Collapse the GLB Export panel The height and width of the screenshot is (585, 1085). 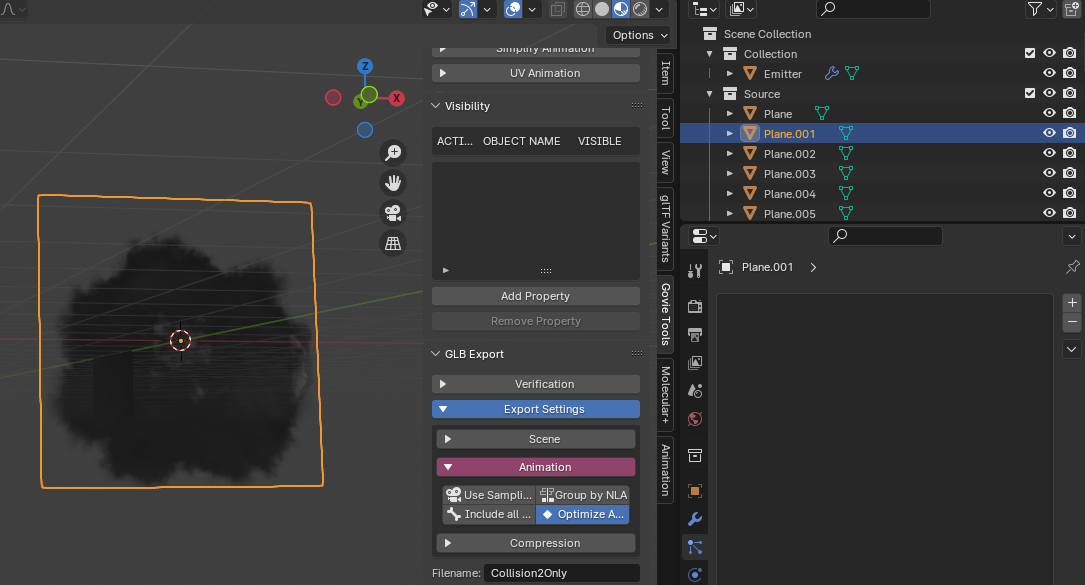tap(435, 354)
